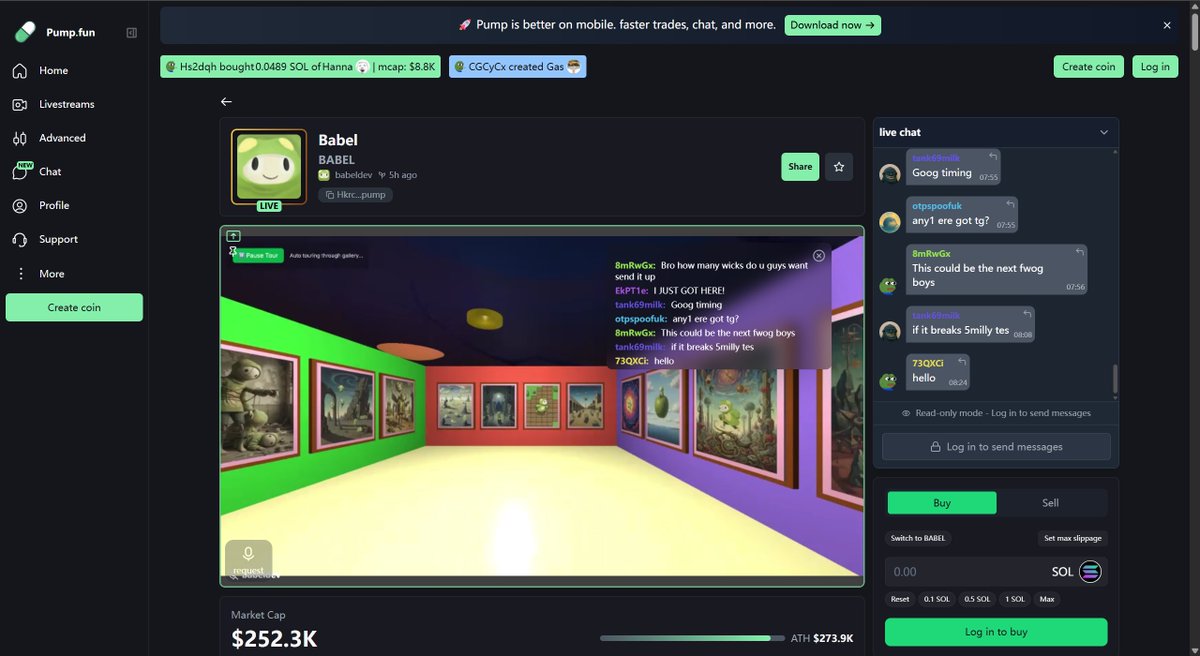Viewport: 1200px width, 656px height.
Task: Close the stream chat overlay
Action: coord(819,256)
